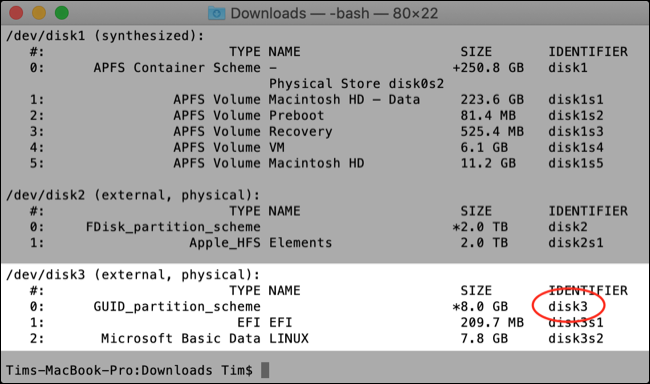
Task: Click the Downloads folder icon in title bar
Action: tap(216, 13)
